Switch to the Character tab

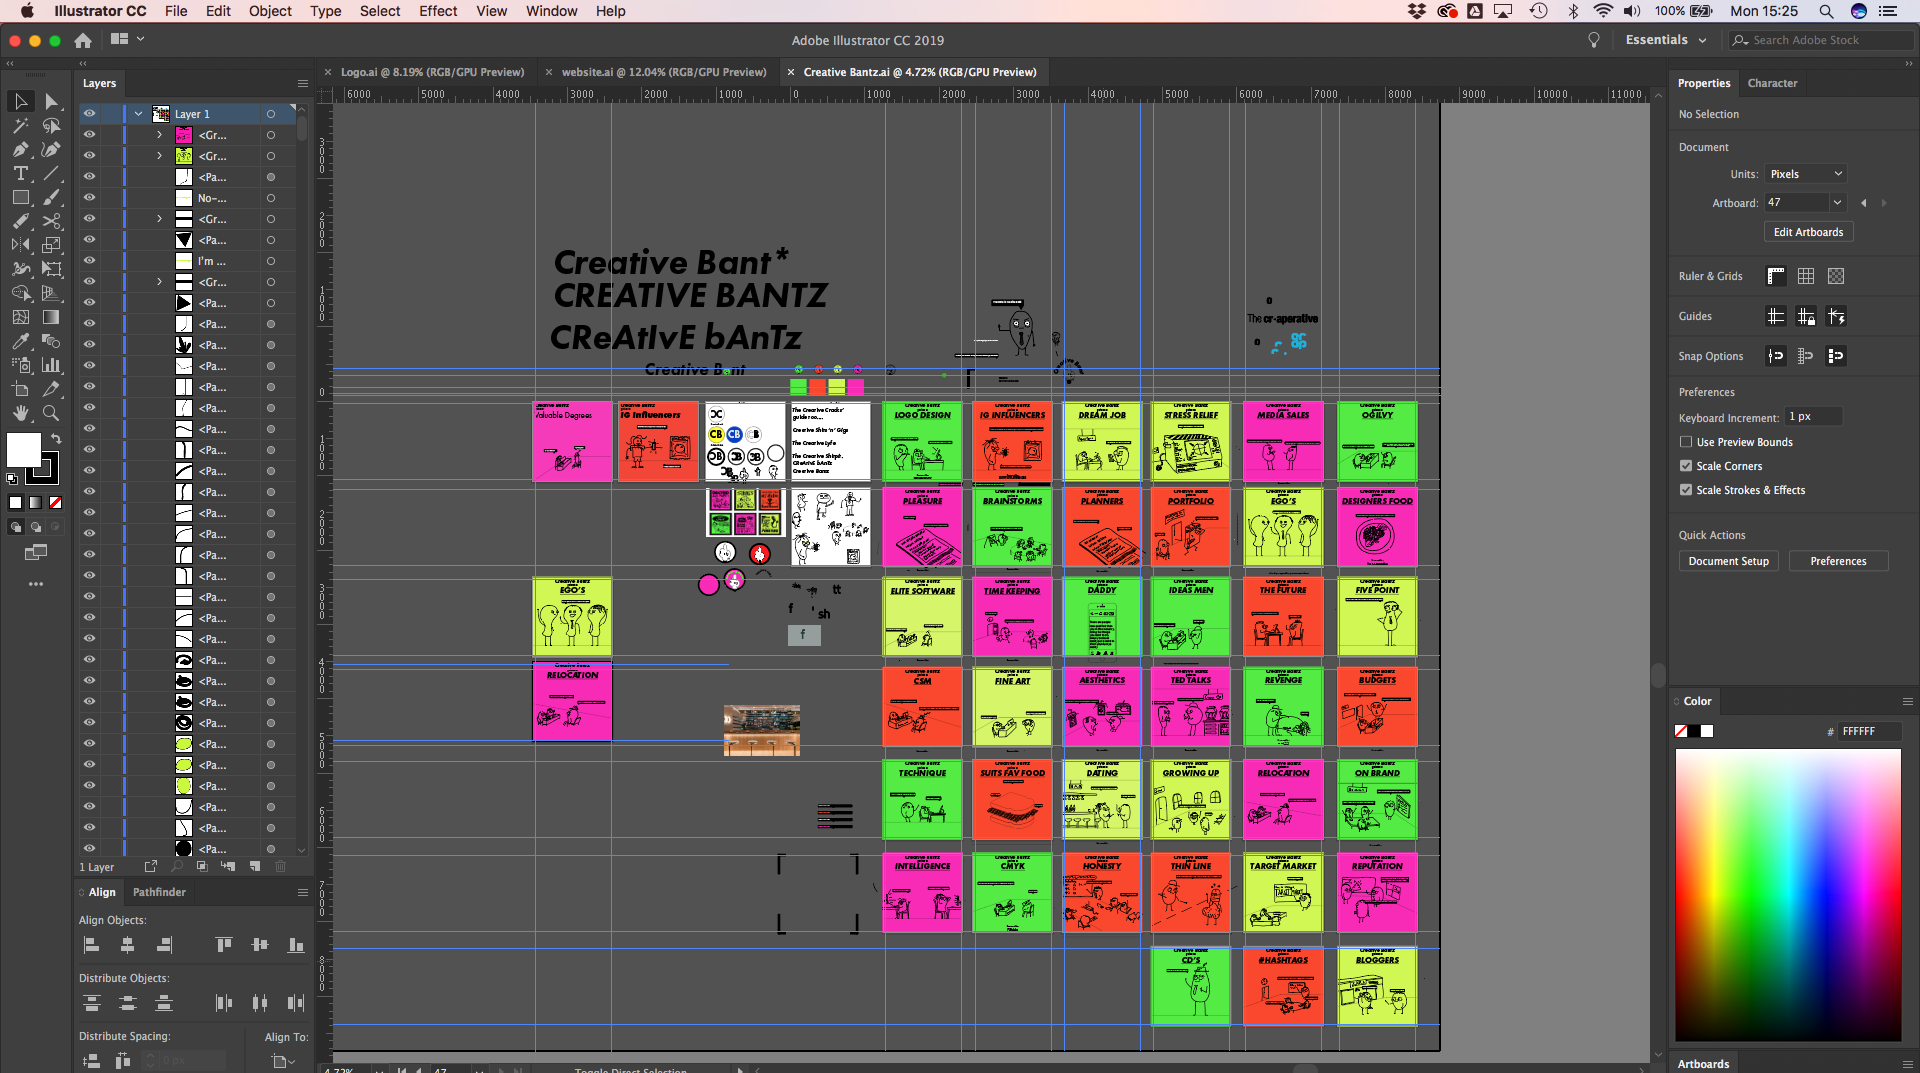1772,83
